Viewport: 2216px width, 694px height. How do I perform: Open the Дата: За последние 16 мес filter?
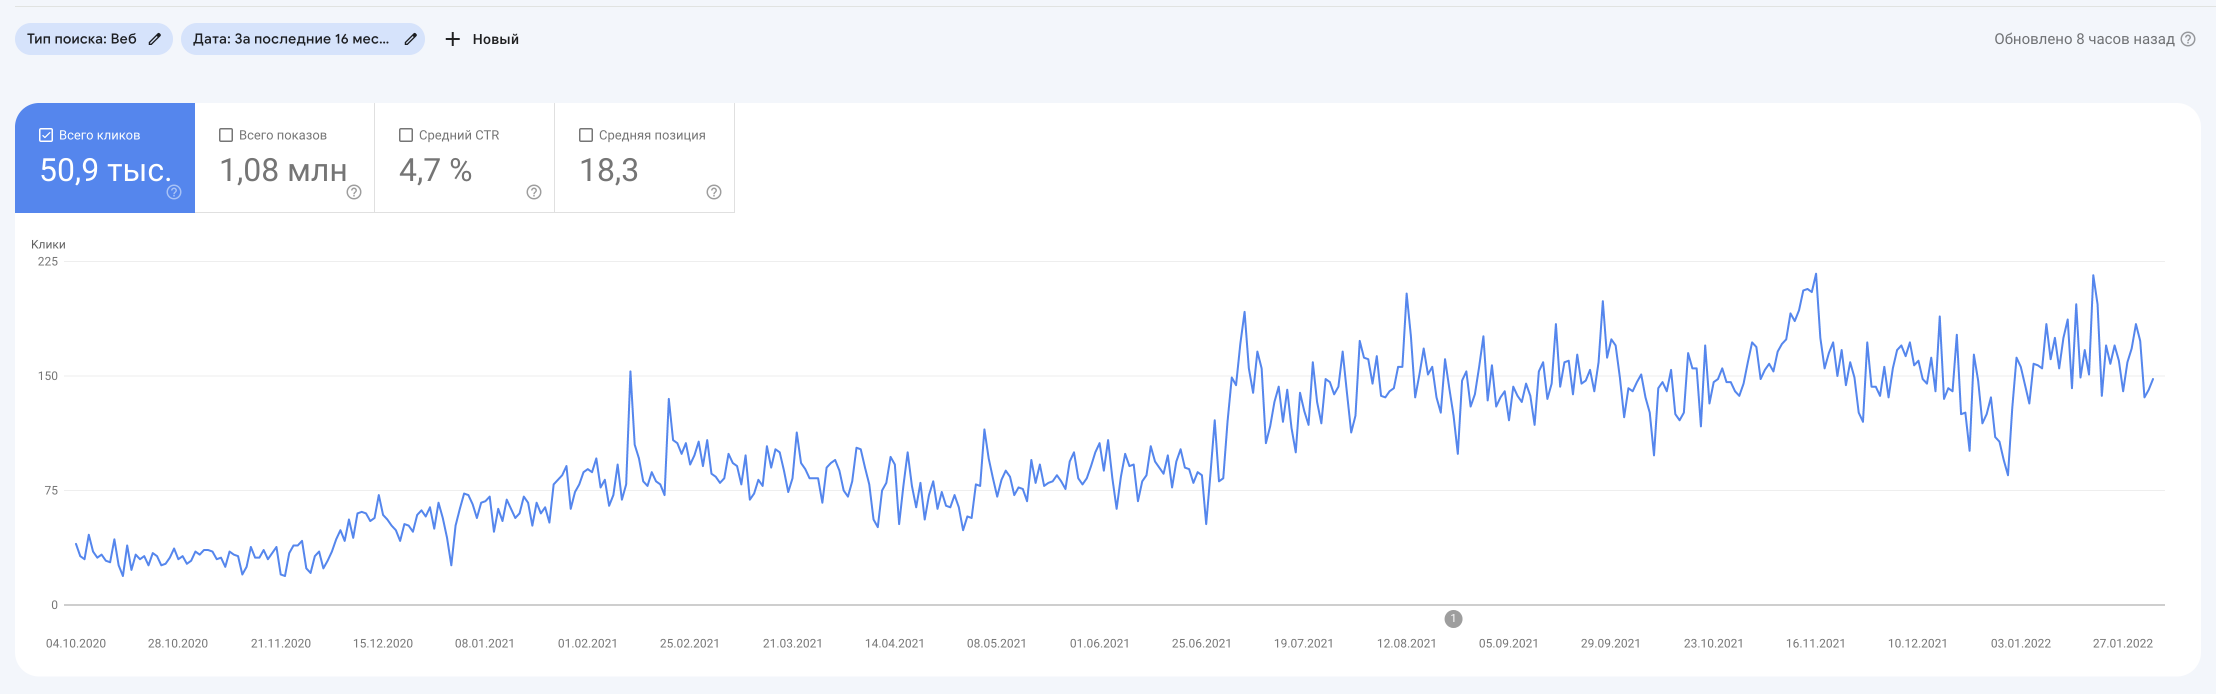pyautogui.click(x=291, y=39)
